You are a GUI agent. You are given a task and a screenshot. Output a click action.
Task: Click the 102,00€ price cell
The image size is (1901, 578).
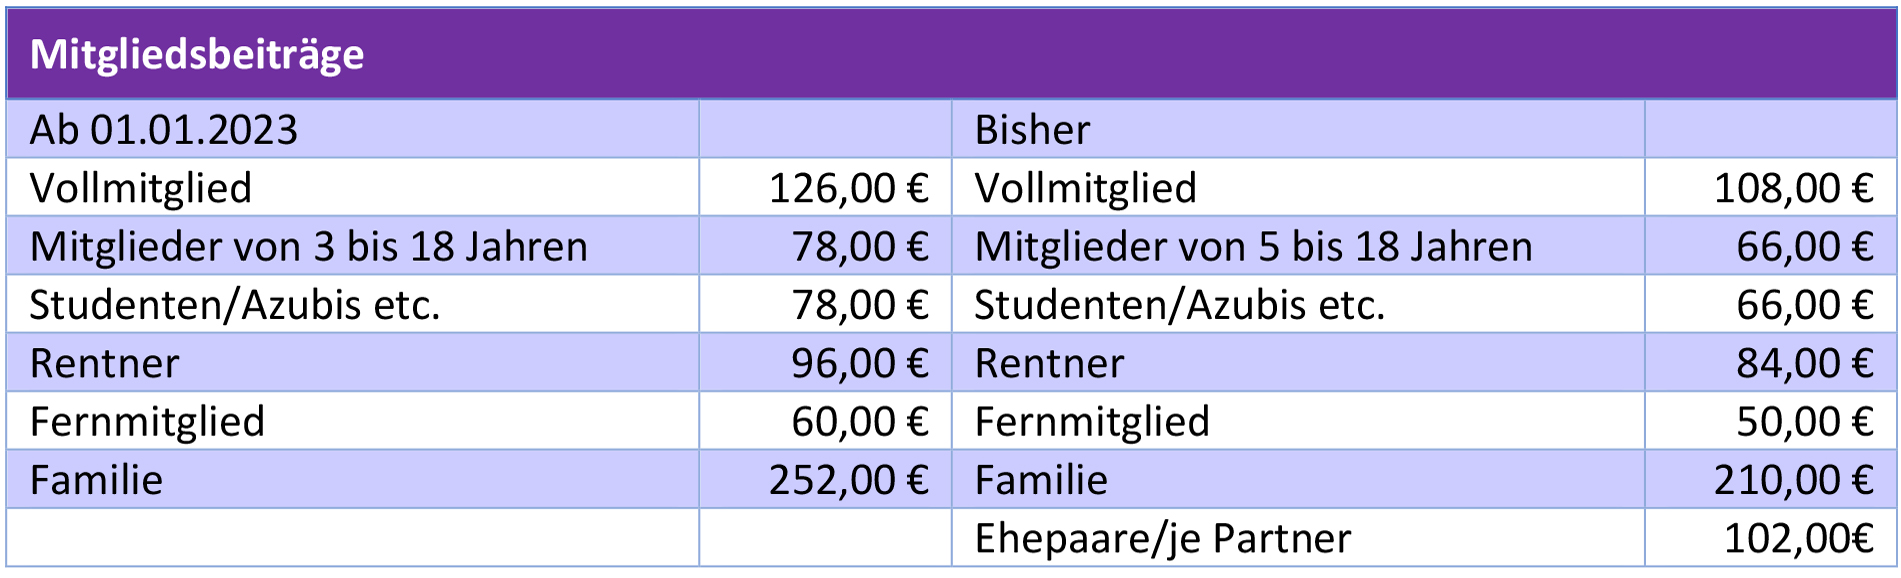pyautogui.click(x=1798, y=538)
